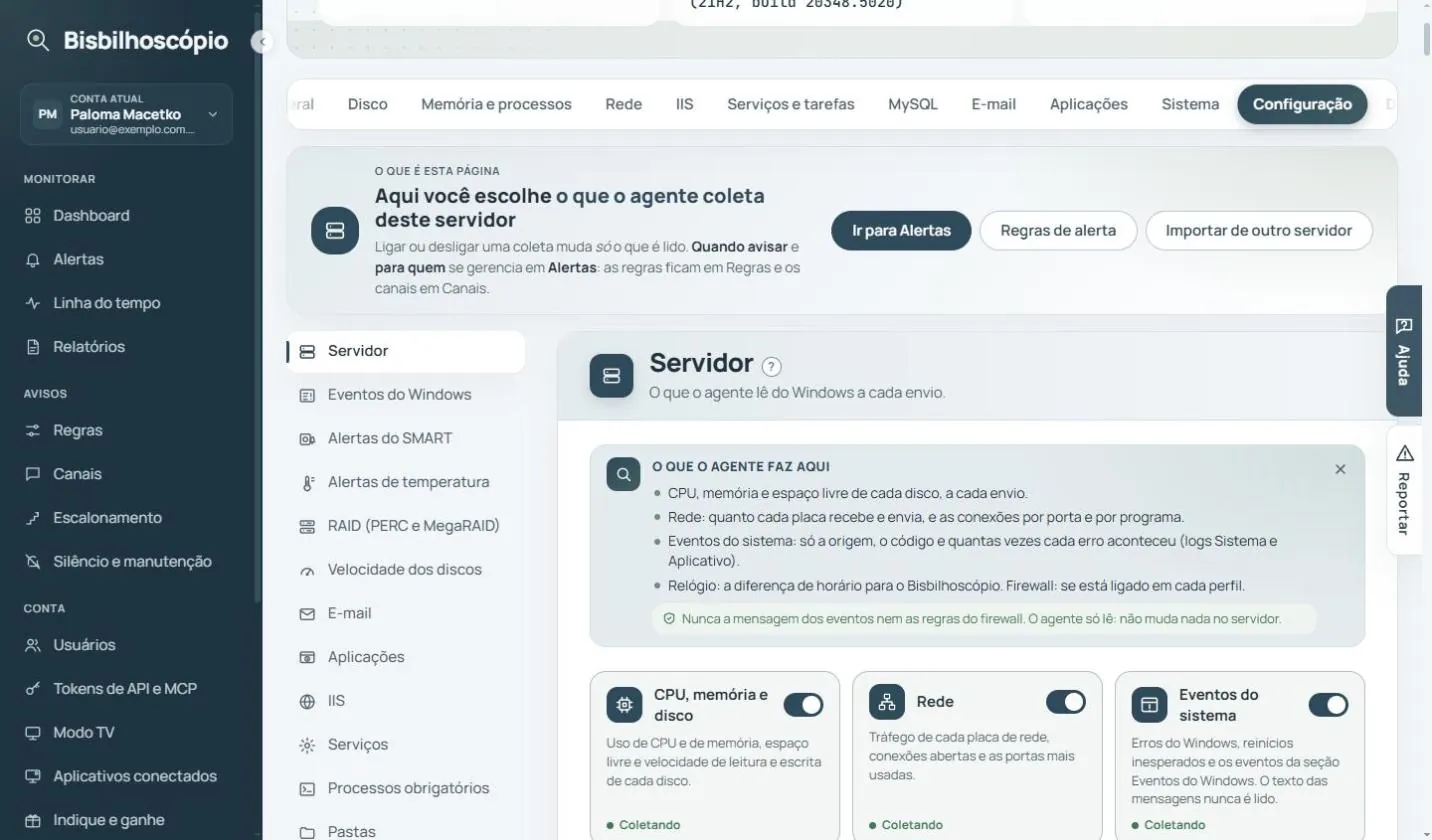
Task: Open the Ajuda side tab
Action: [1404, 351]
